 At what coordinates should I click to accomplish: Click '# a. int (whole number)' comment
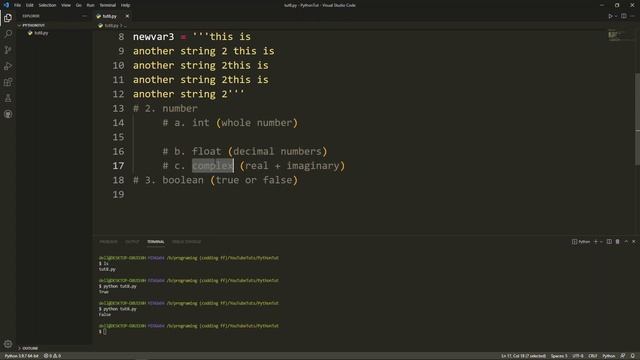(x=230, y=123)
